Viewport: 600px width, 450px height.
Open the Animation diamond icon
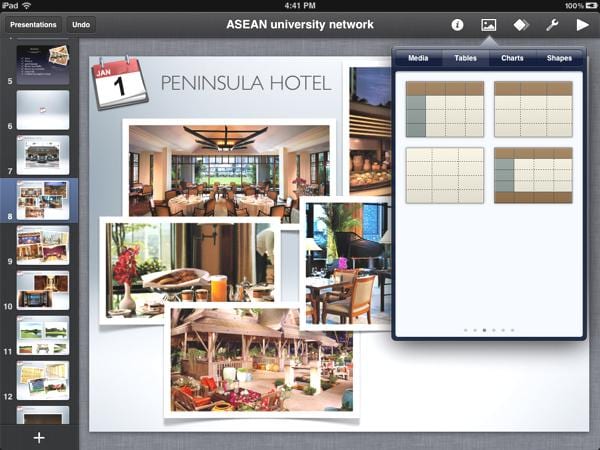(520, 25)
